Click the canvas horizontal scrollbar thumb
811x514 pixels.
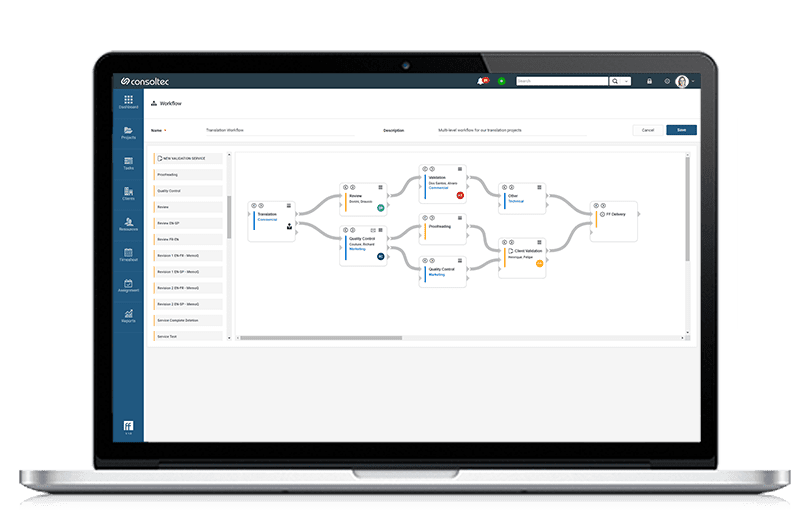(x=321, y=338)
